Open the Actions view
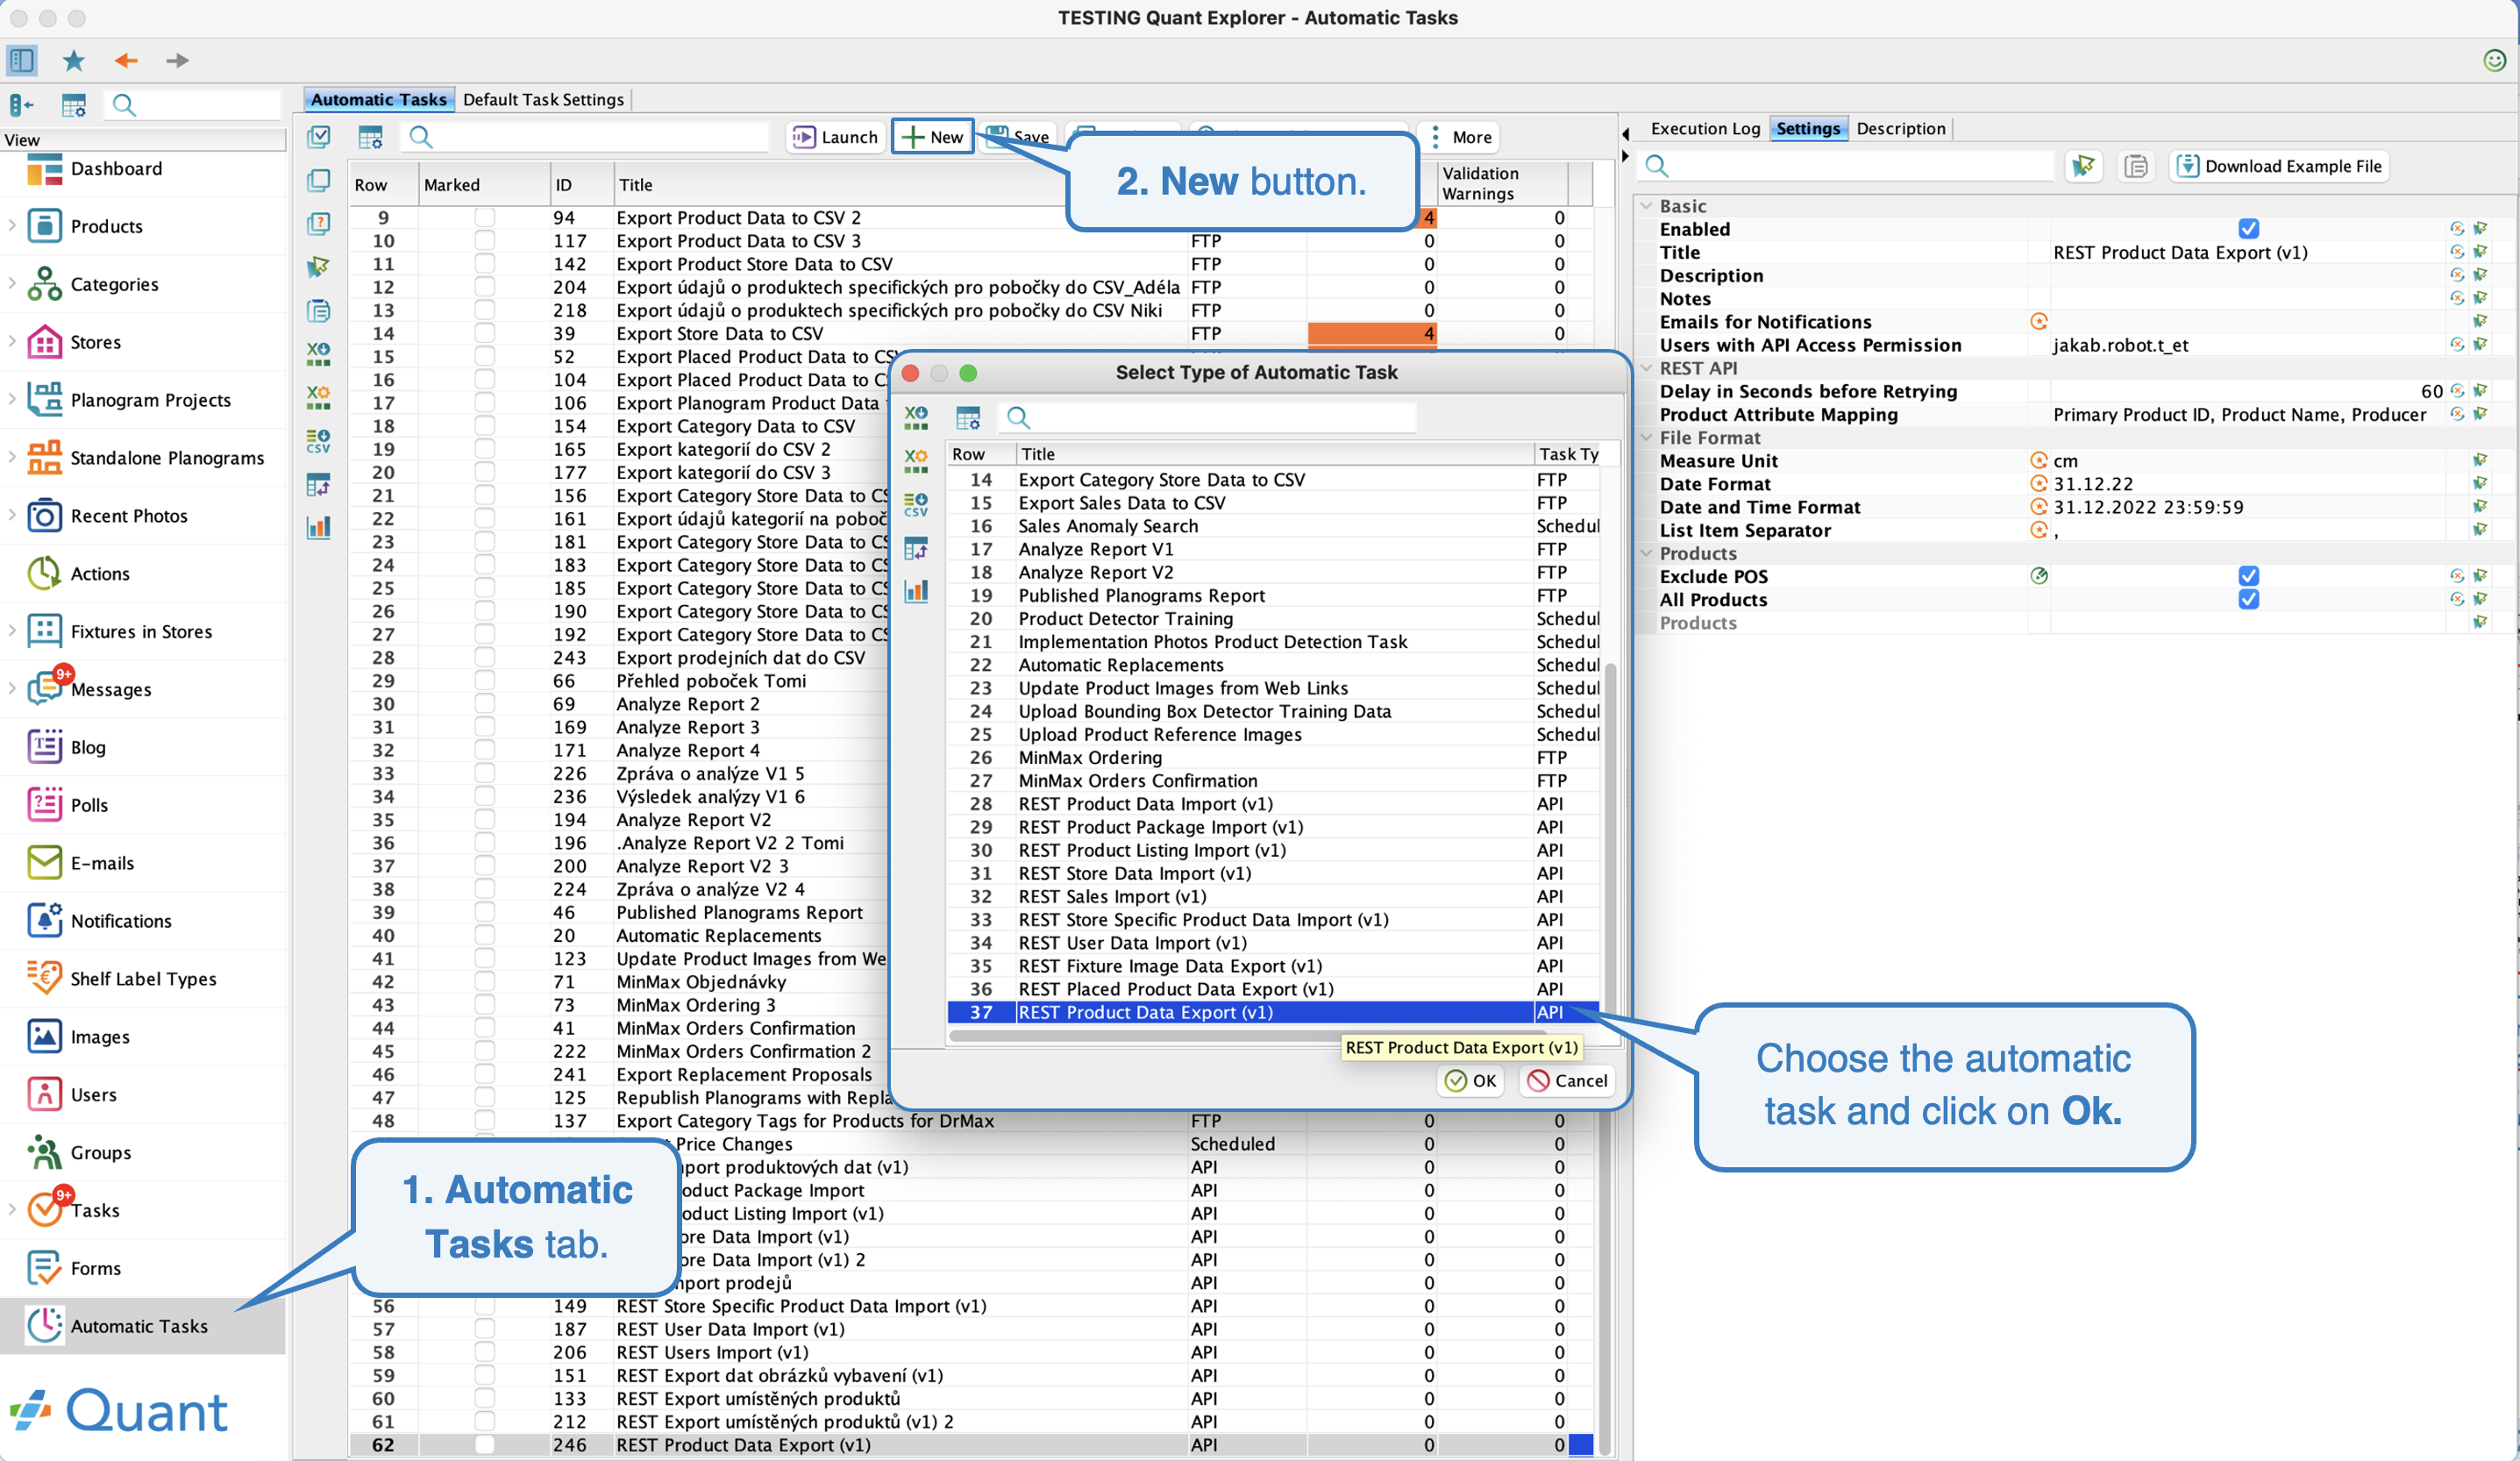The width and height of the screenshot is (2520, 1461). coord(100,574)
